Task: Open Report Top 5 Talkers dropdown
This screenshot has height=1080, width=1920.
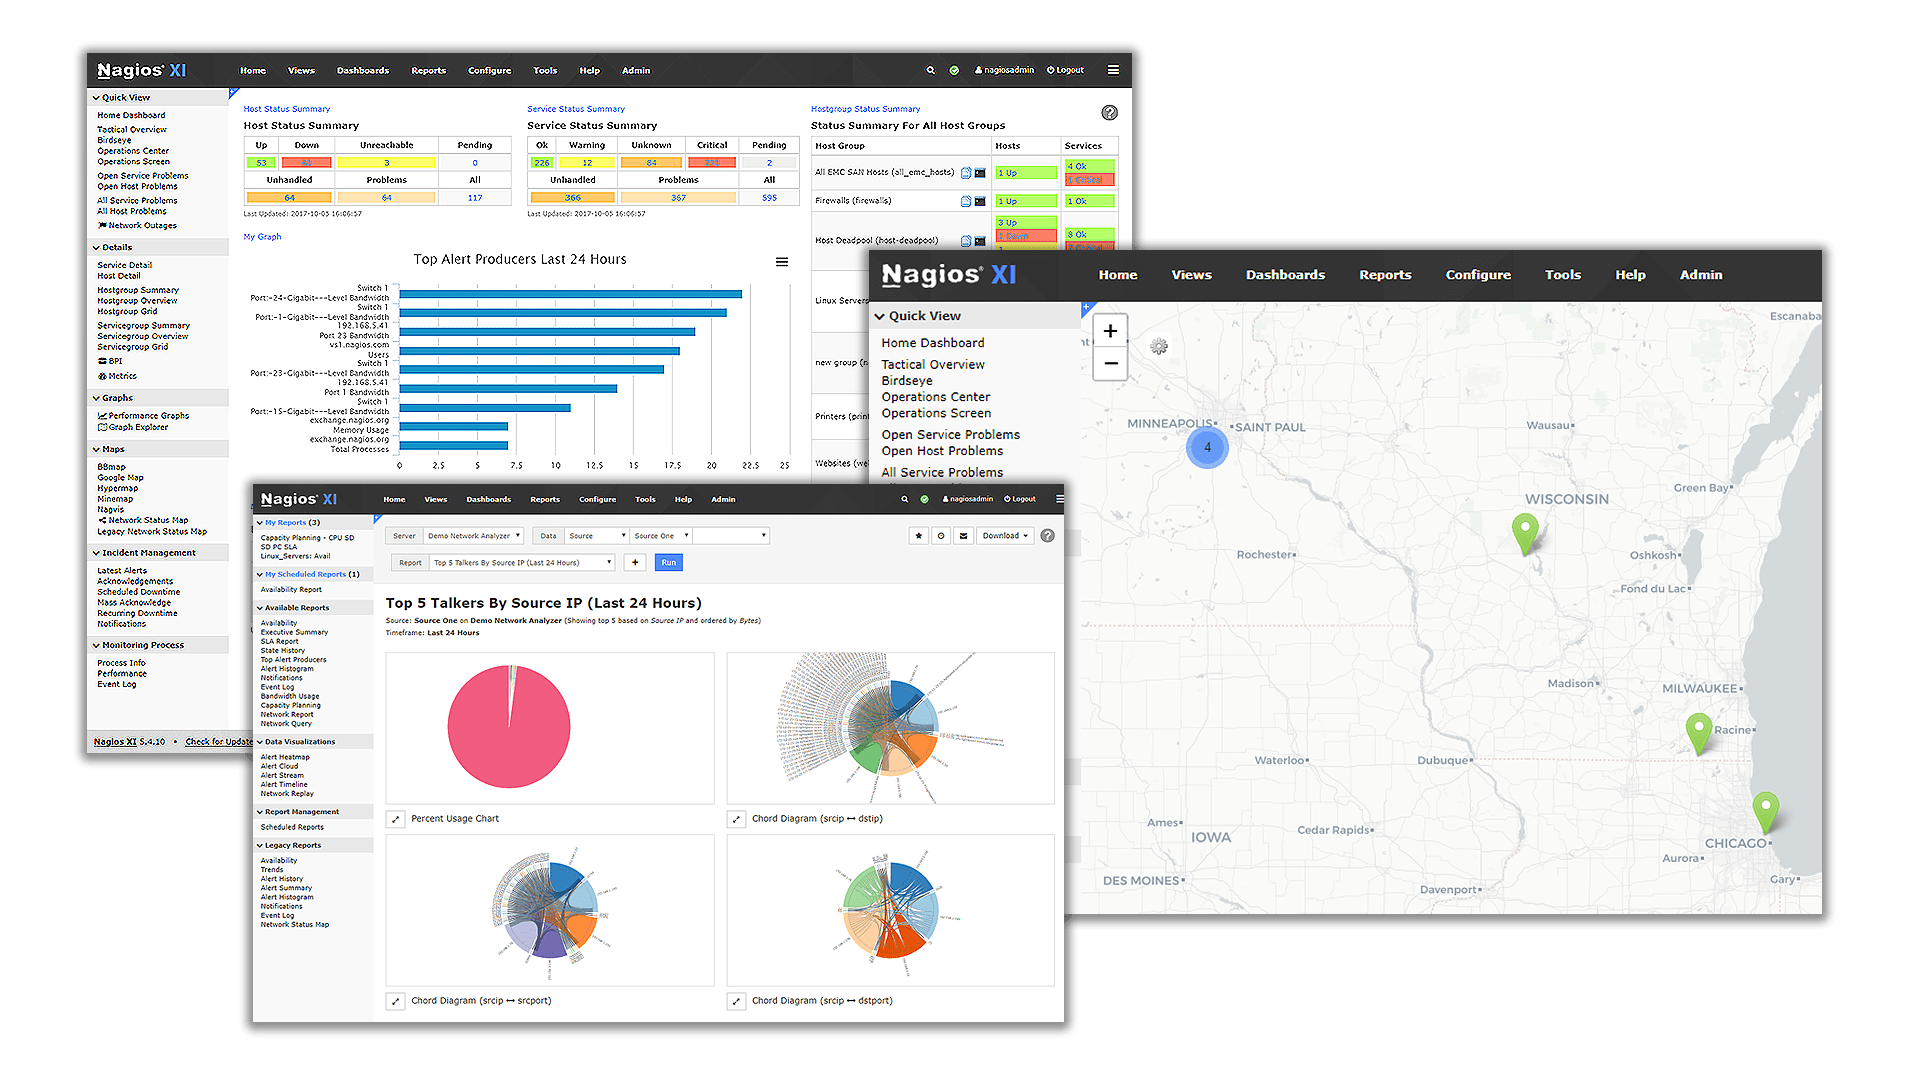Action: click(x=521, y=563)
